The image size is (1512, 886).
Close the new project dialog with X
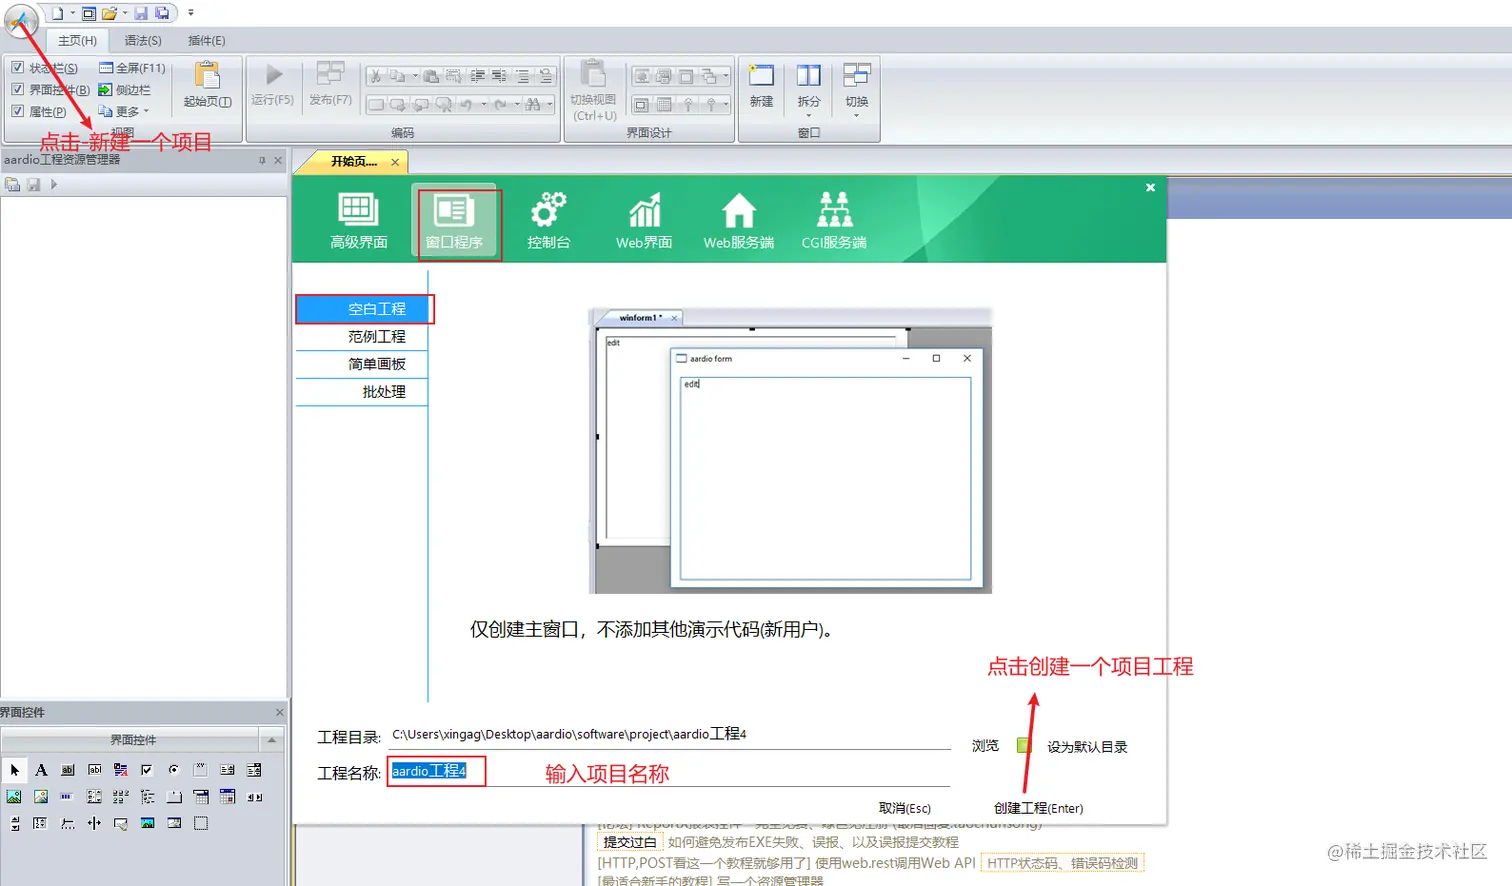tap(1150, 187)
